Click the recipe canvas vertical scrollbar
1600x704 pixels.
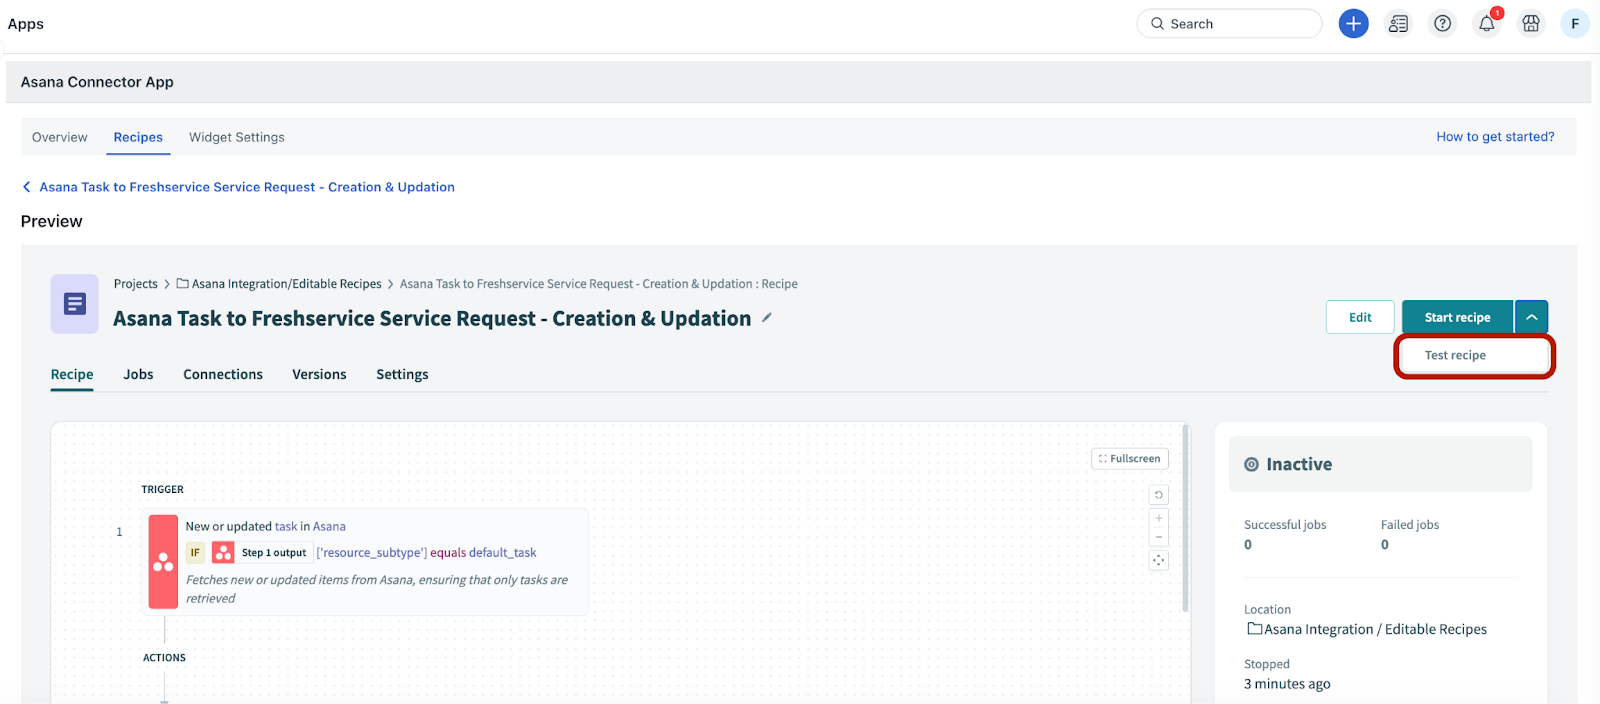(1186, 517)
